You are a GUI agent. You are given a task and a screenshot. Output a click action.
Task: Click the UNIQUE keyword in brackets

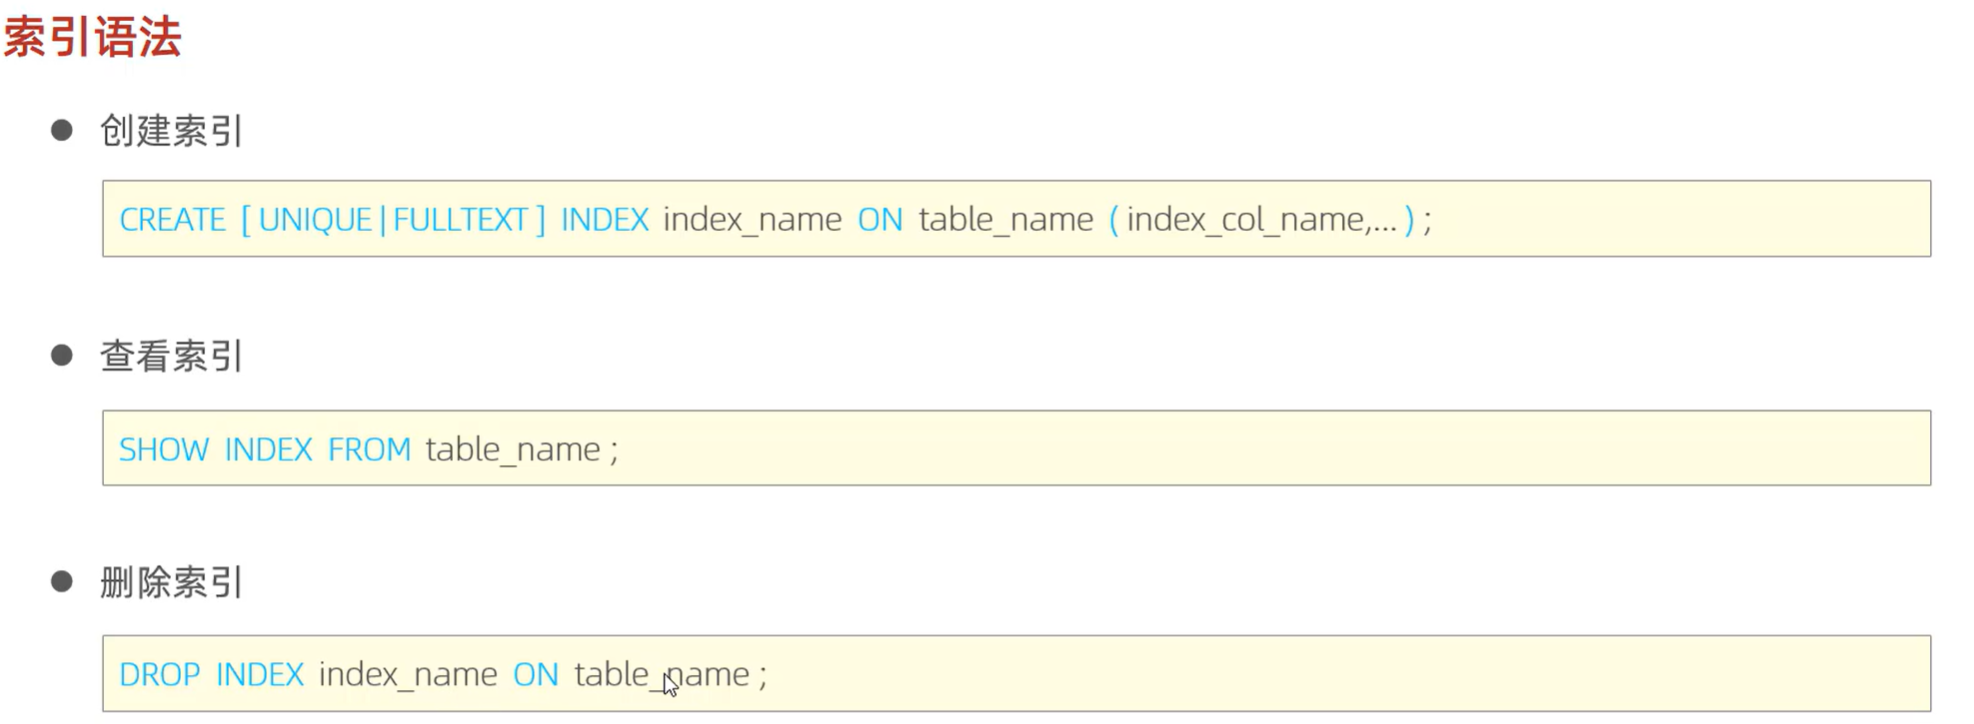click(x=315, y=220)
